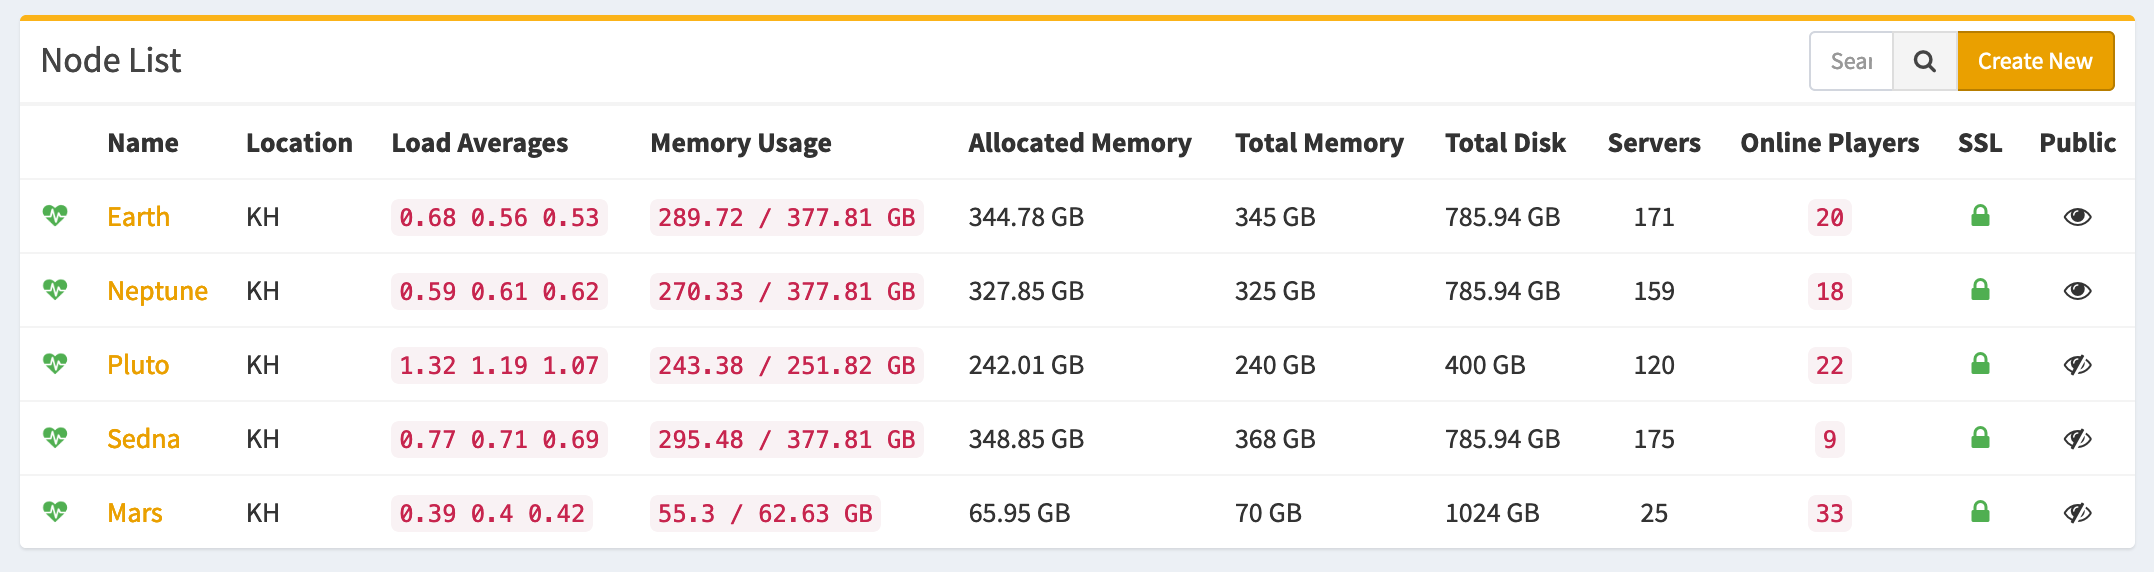Click the heartbeat status icon for Earth

pos(55,216)
